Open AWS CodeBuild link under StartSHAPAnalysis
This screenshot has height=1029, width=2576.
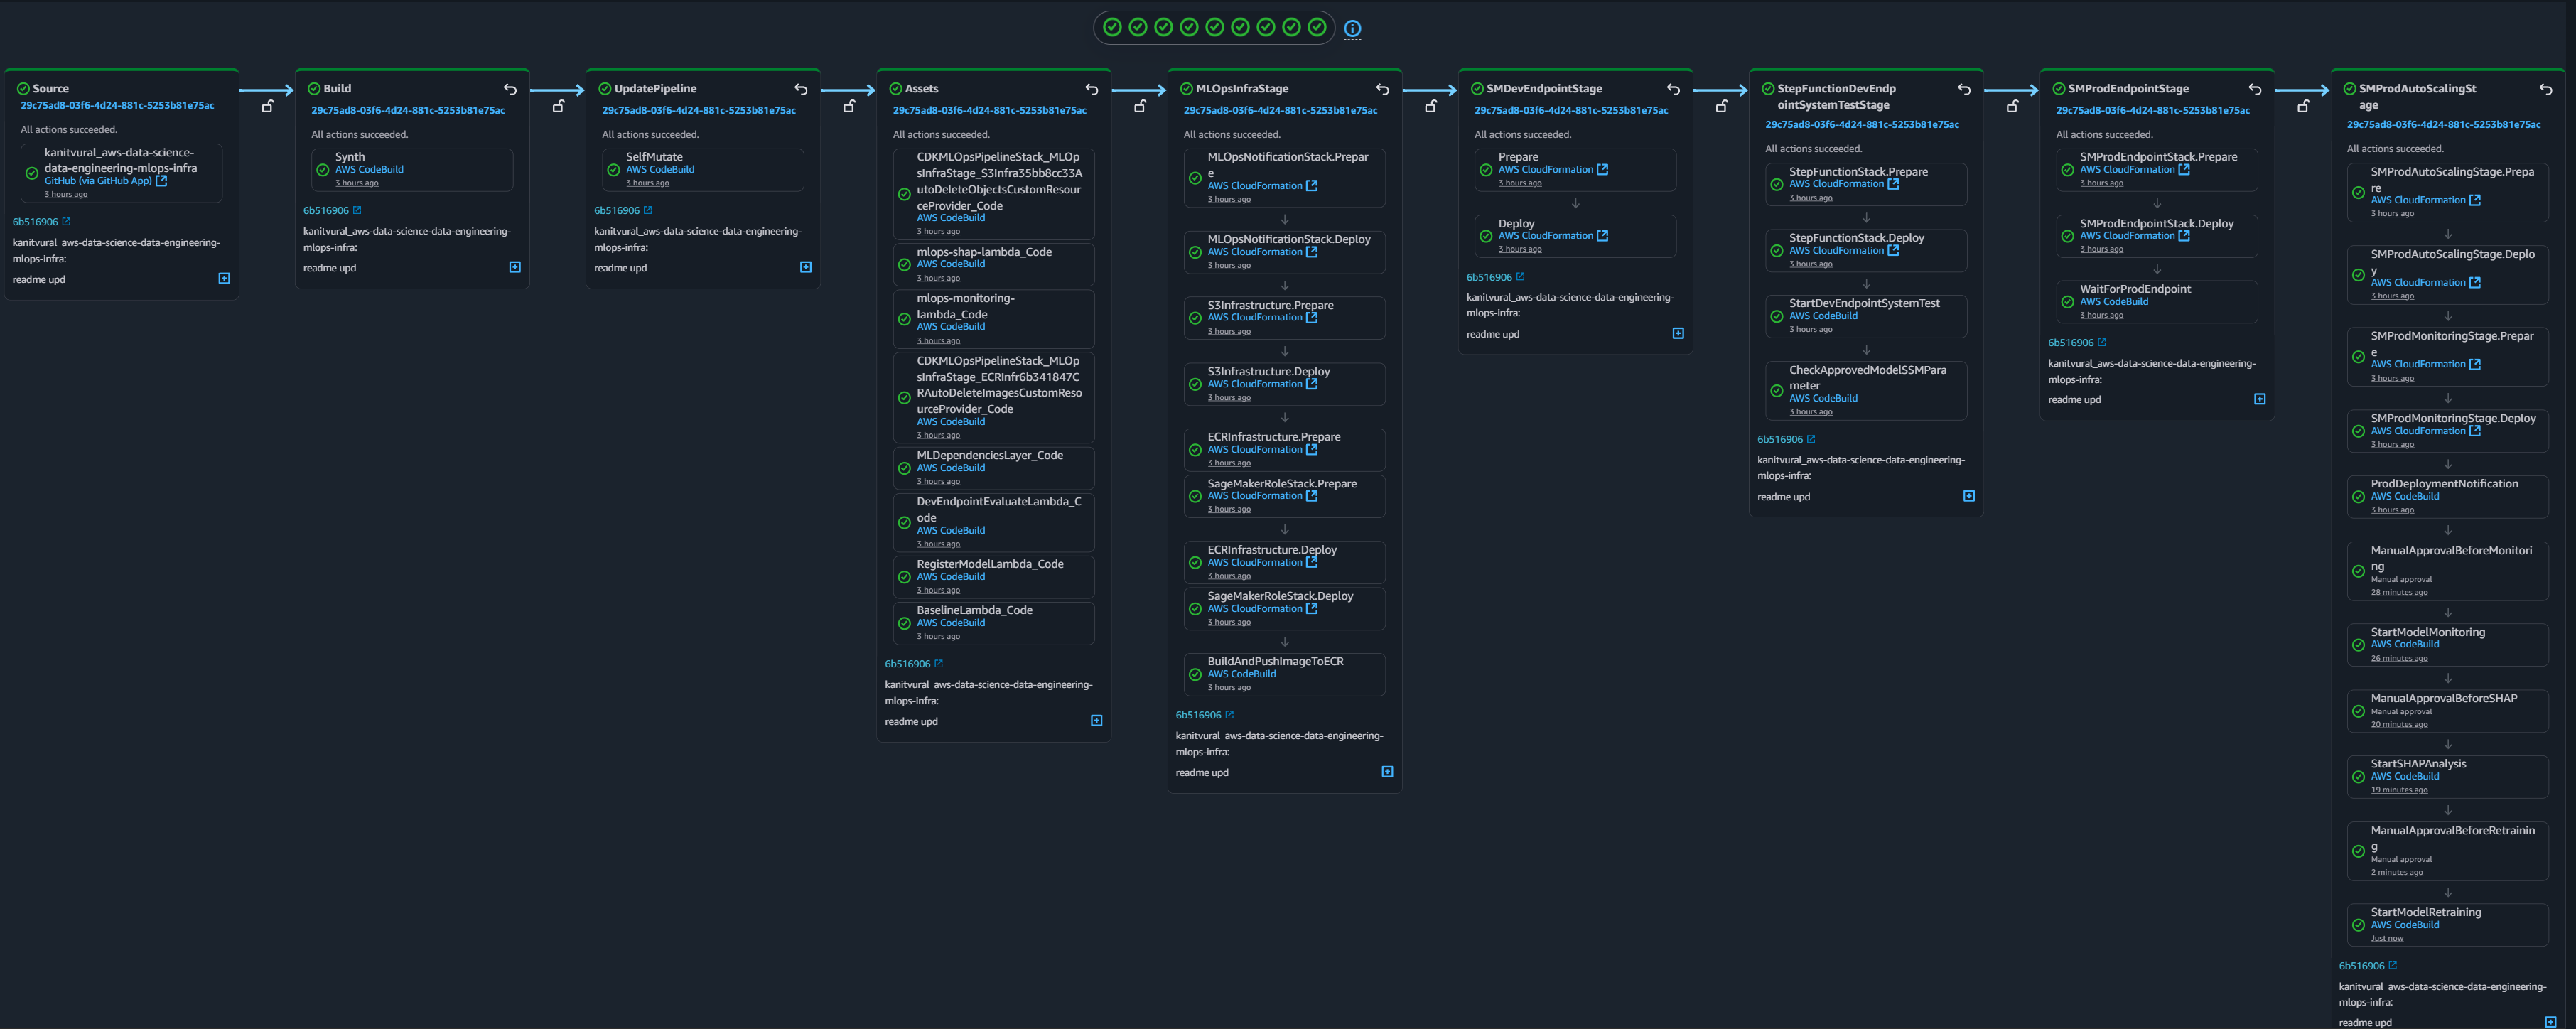point(2405,776)
